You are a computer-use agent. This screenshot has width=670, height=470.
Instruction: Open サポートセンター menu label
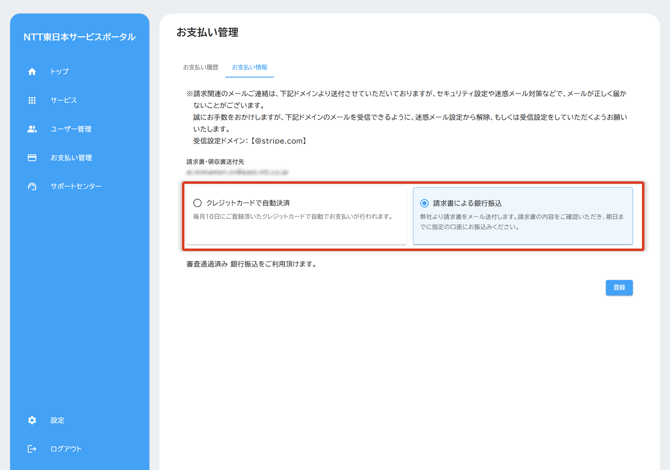(76, 187)
